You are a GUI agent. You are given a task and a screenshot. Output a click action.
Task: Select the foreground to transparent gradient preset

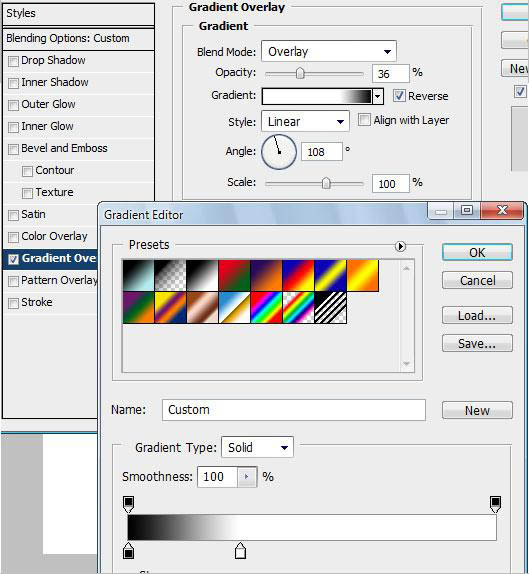(x=170, y=276)
